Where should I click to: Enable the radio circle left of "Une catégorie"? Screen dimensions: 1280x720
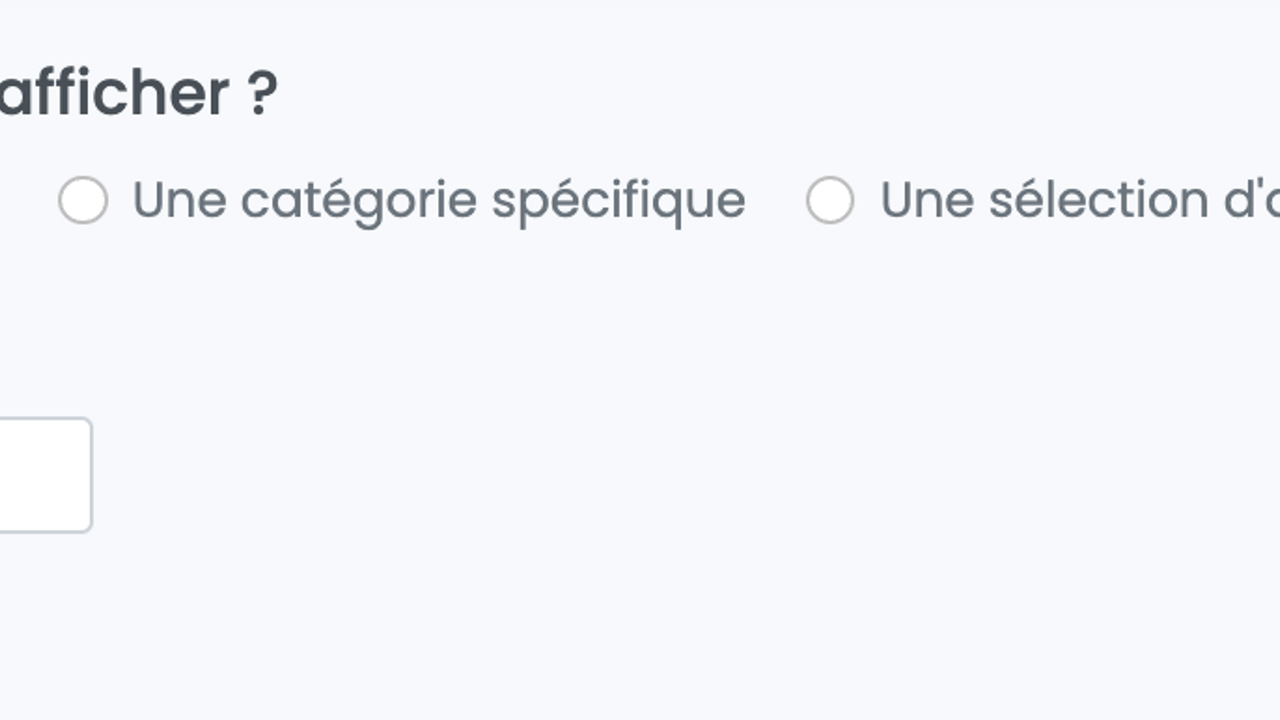83,200
